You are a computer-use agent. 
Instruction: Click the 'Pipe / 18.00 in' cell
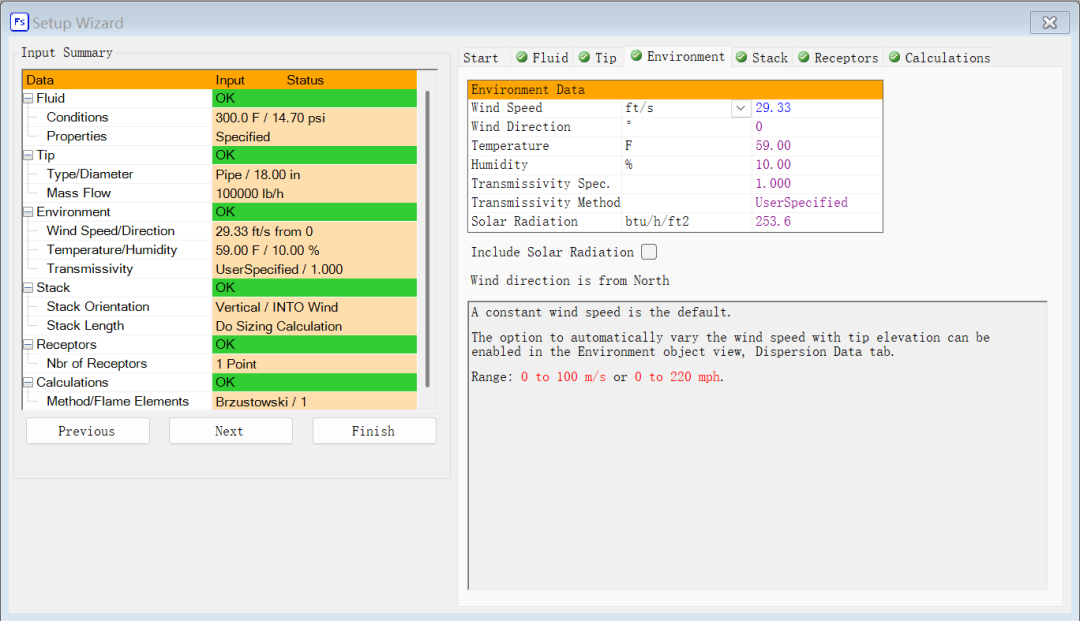(x=315, y=174)
